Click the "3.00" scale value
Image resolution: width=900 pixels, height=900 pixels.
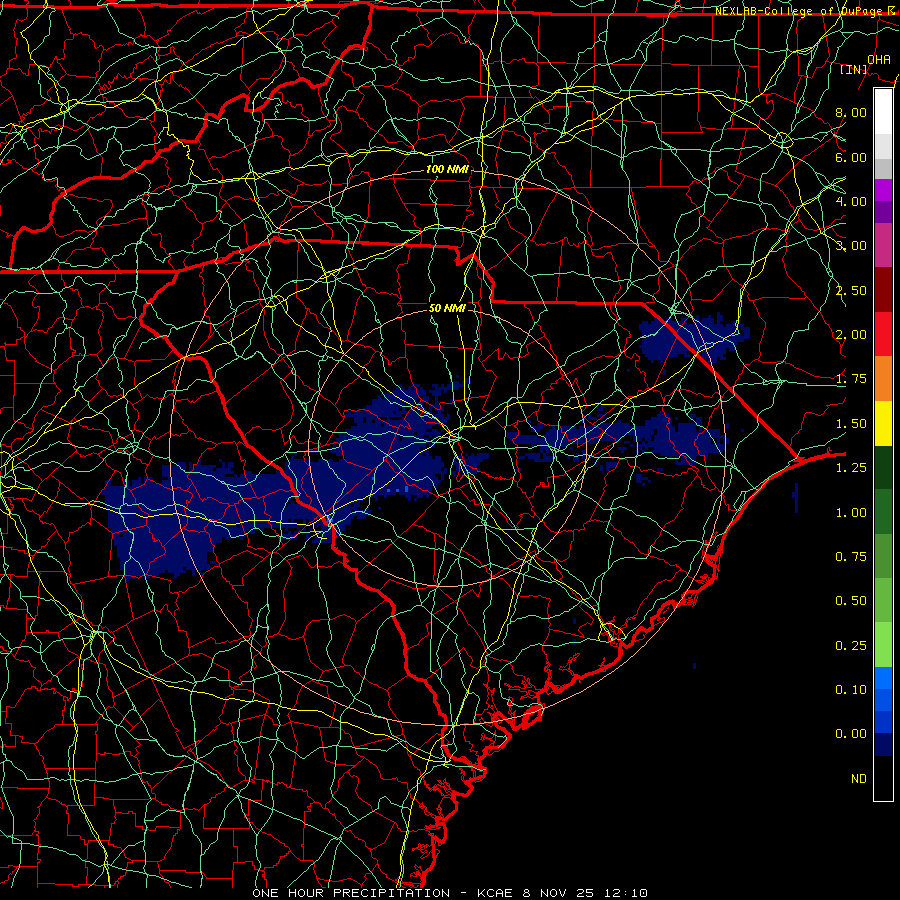click(851, 245)
